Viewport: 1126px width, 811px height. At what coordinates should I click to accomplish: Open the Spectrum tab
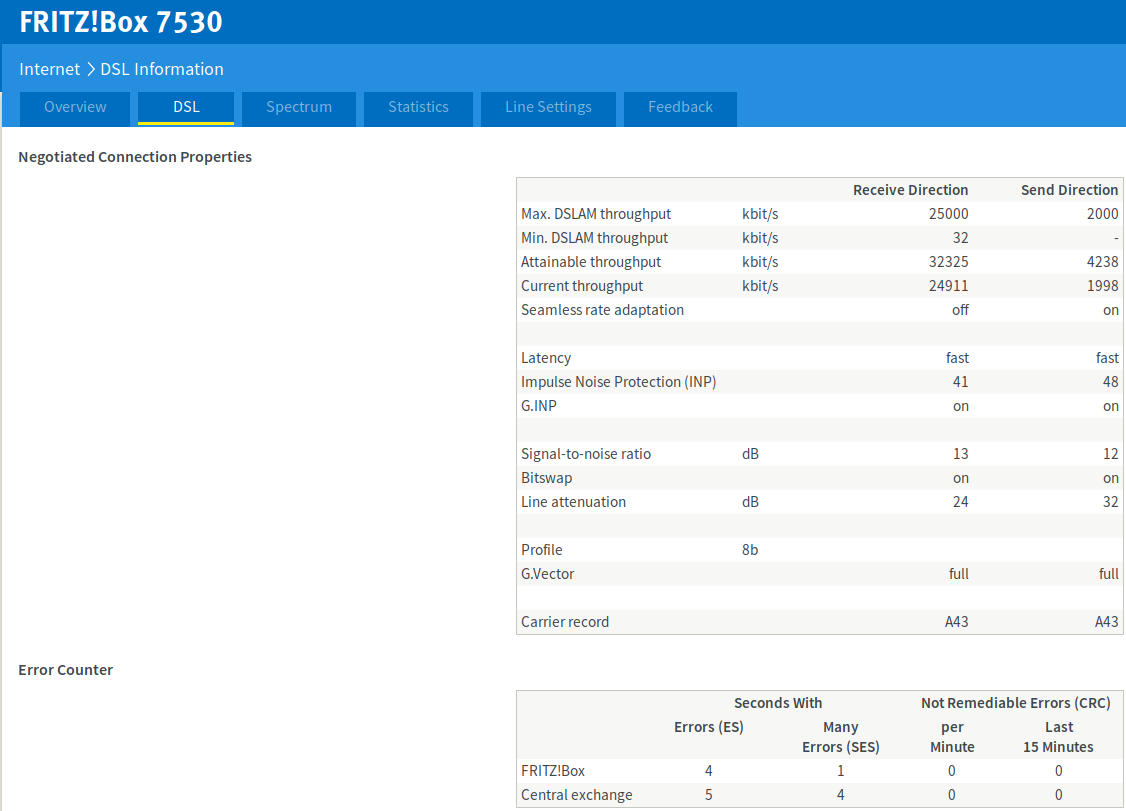click(298, 107)
